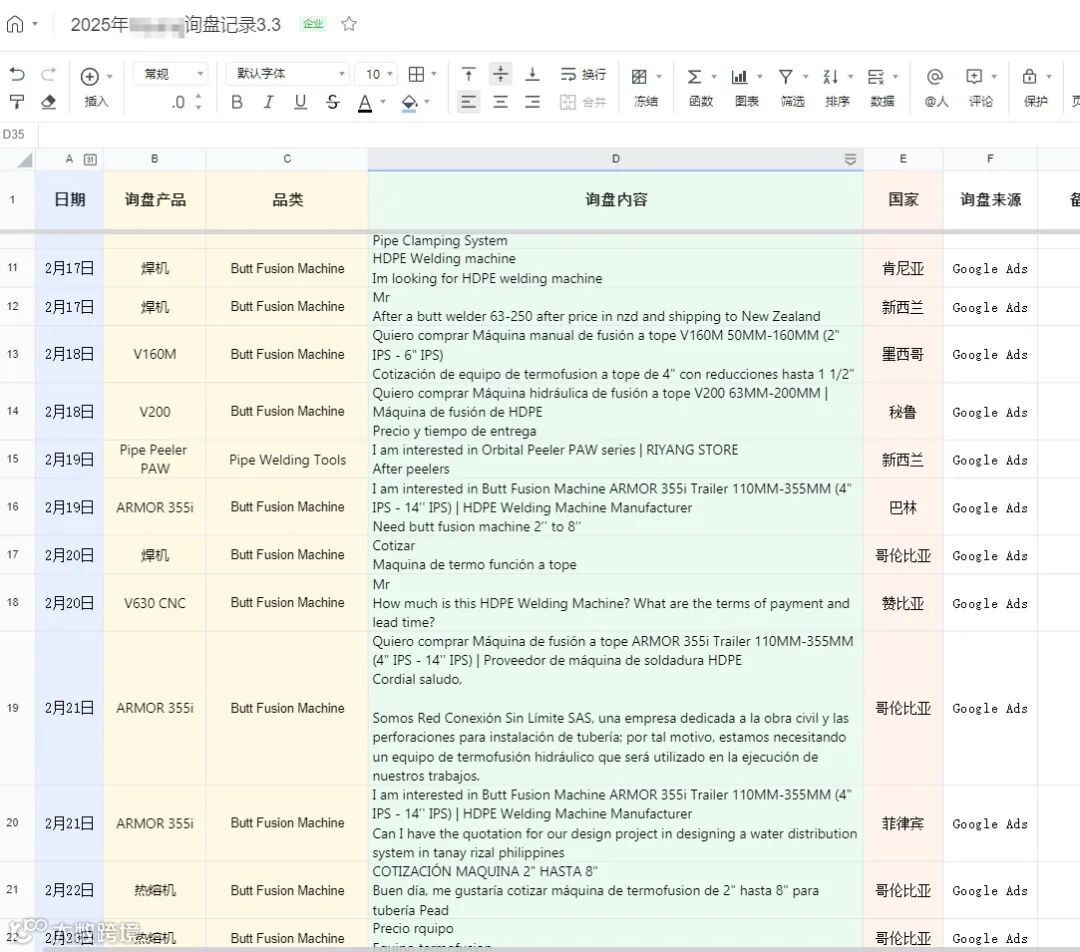This screenshot has width=1080, height=952.
Task: Select column E header
Action: (903, 159)
